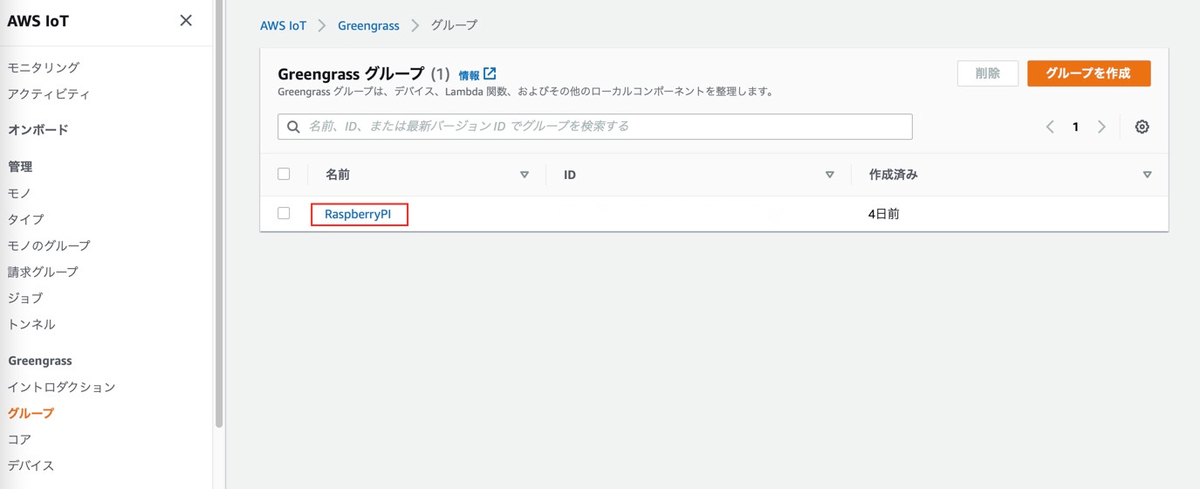Screen dimensions: 1200x489
Task: Click the Greengrass グループ panel title
Action: 349,74
